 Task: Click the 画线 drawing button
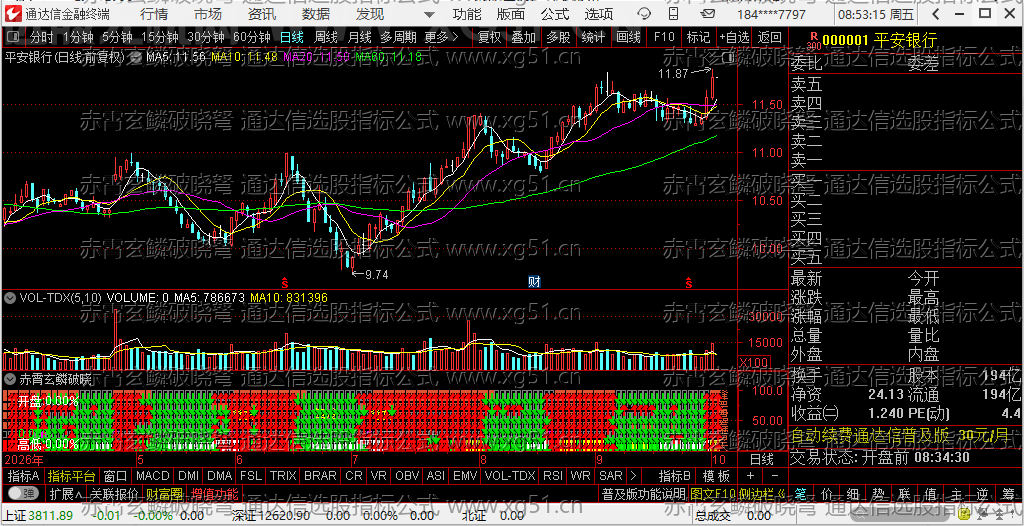tap(628, 38)
